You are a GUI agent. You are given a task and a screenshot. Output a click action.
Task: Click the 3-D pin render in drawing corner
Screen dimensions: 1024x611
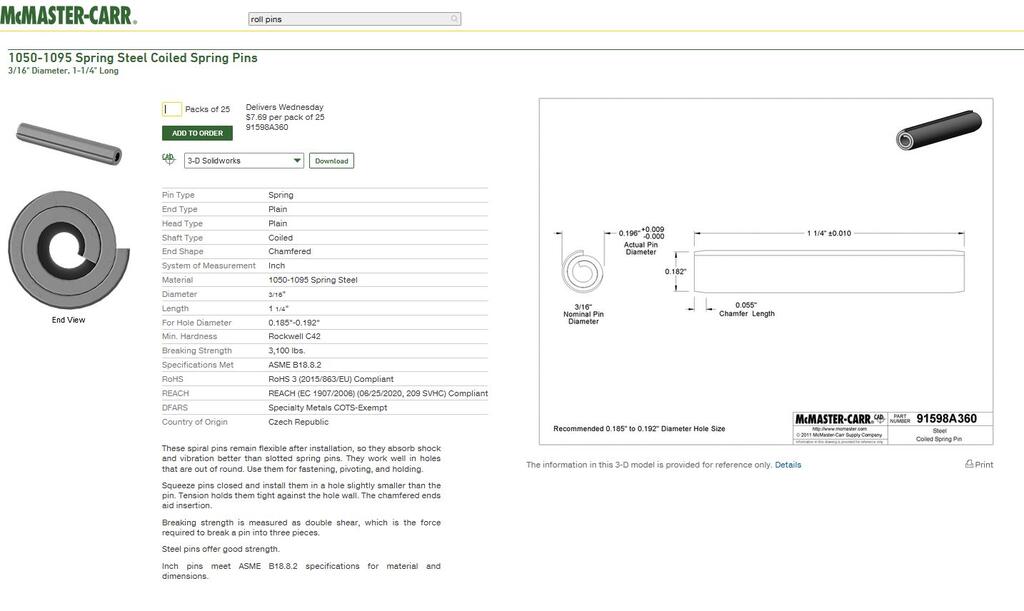[x=938, y=130]
